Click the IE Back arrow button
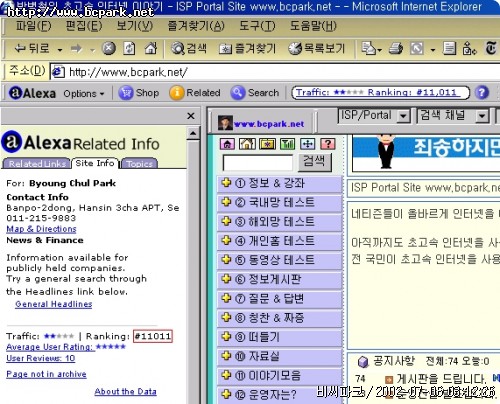The width and height of the screenshot is (500, 404). click(32, 49)
